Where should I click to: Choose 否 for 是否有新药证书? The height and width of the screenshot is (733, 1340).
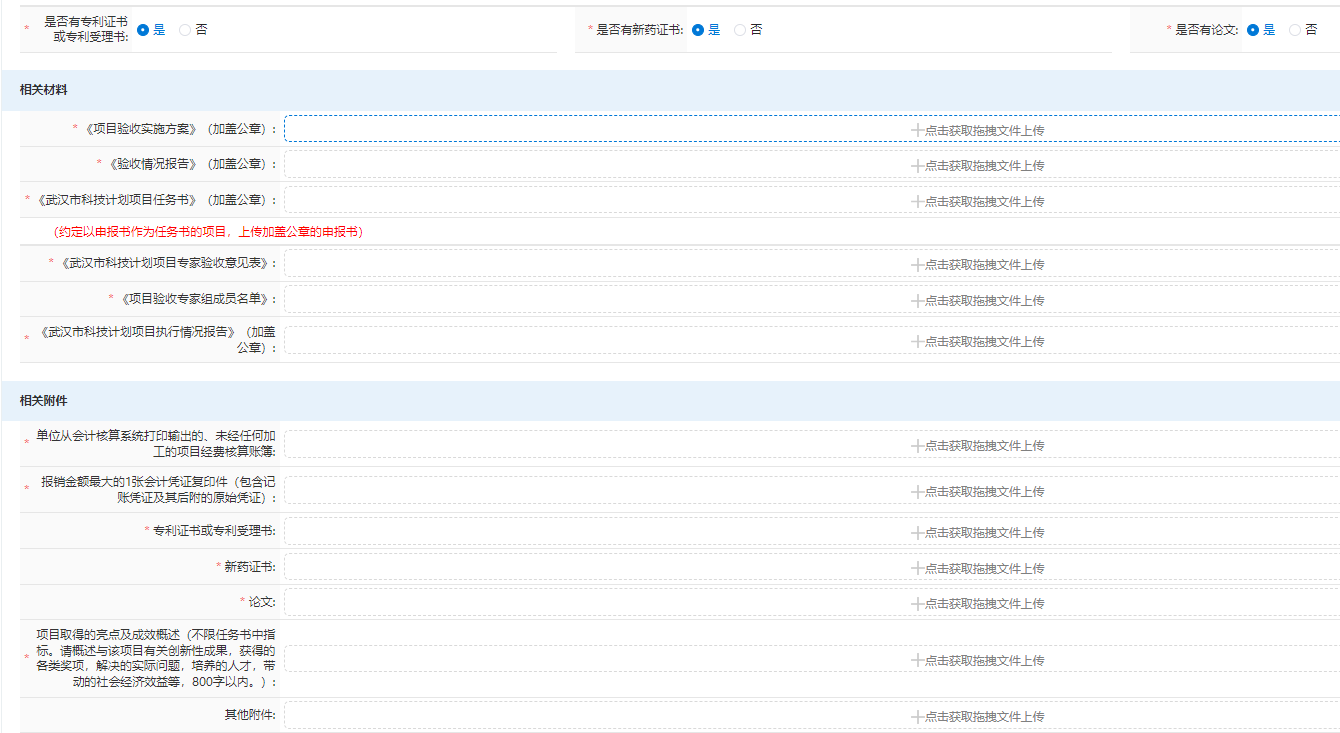(x=740, y=30)
